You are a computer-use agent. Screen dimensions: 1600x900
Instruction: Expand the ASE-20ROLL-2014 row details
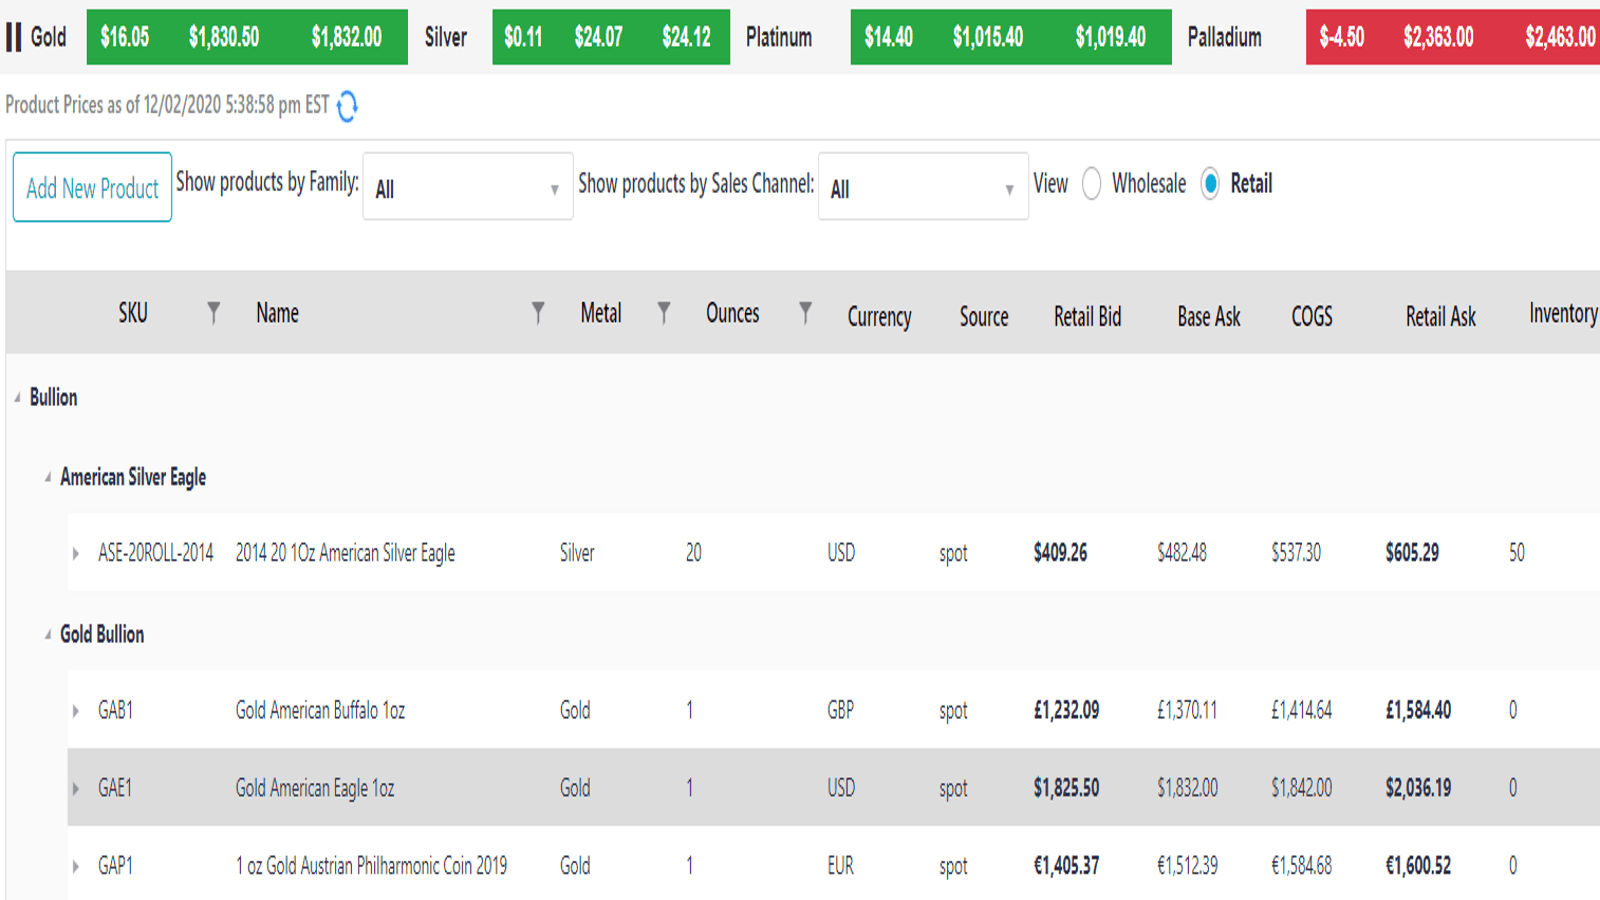tap(78, 552)
